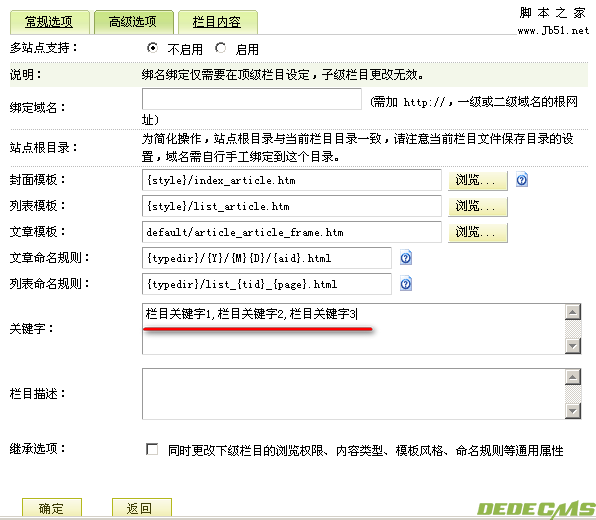
Task: Select the 不启用 radio button
Action: [152, 48]
